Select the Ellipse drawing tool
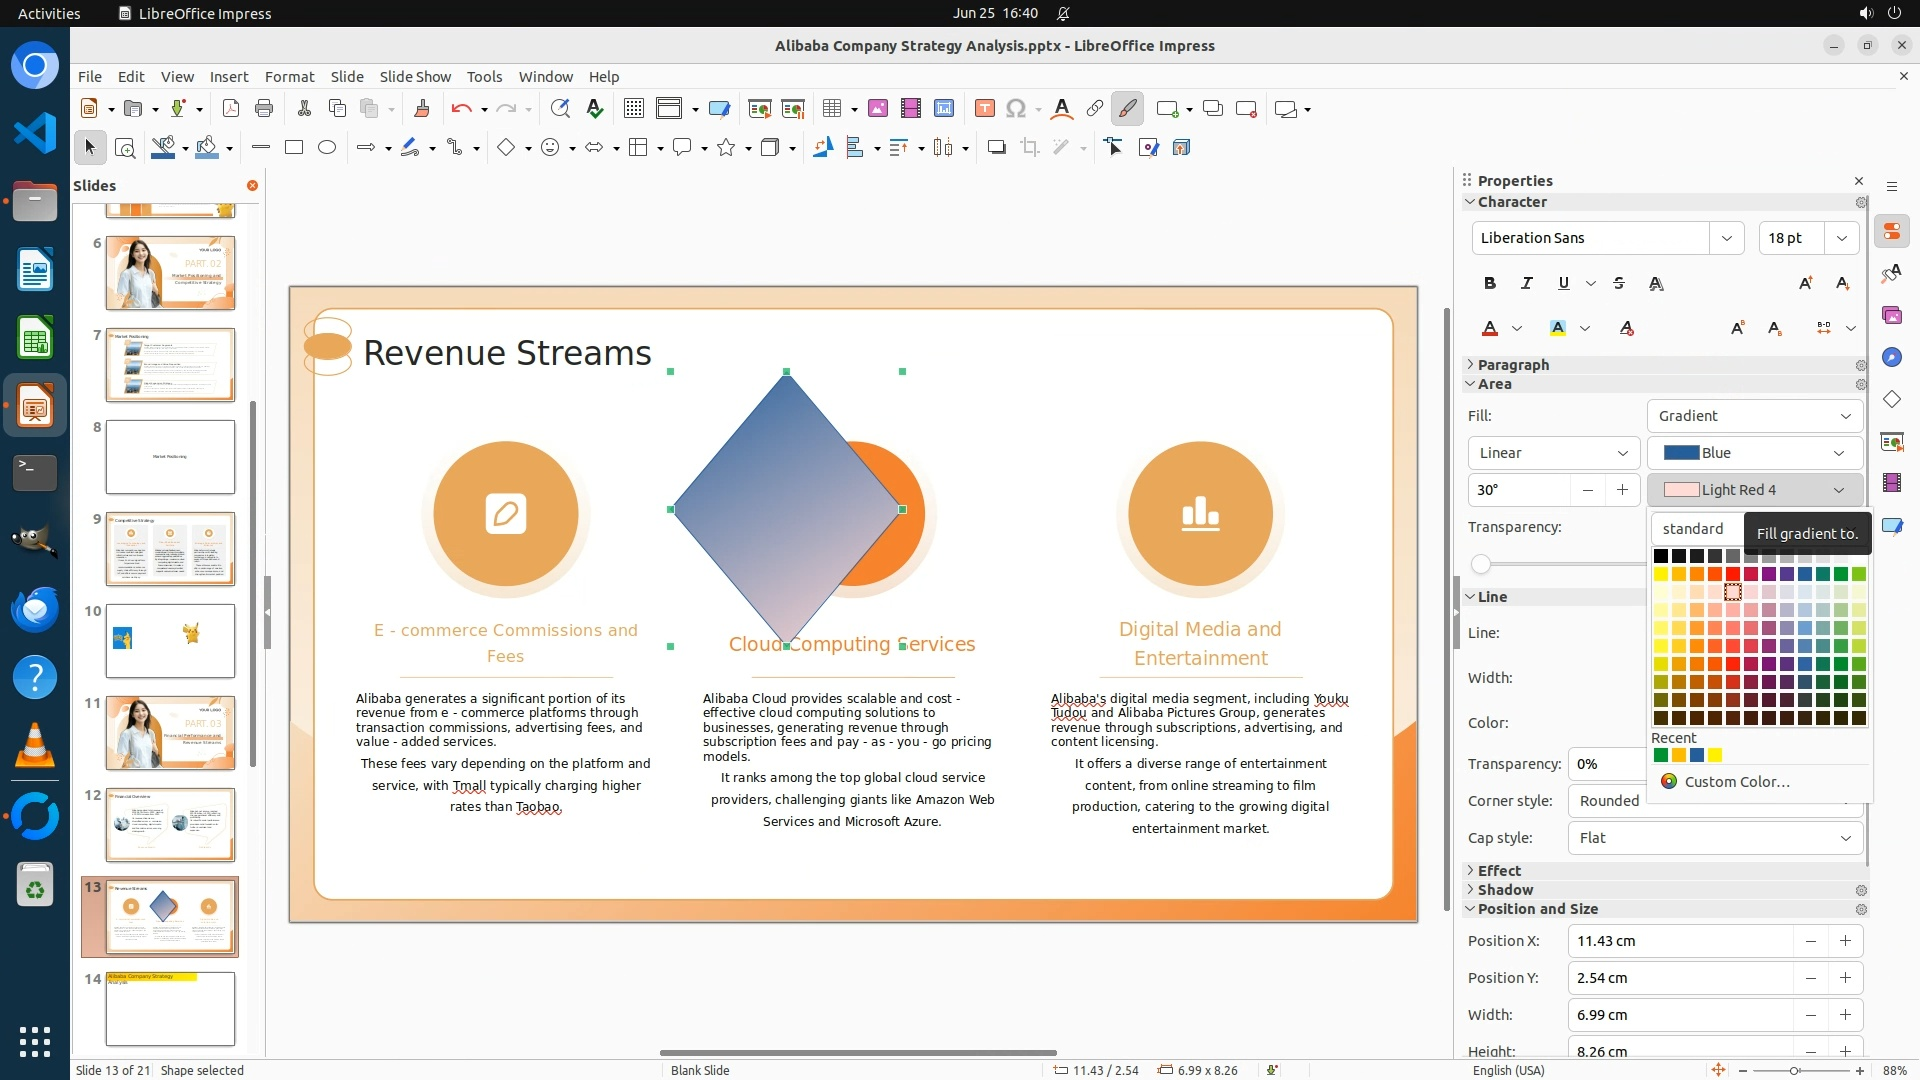 pos(327,148)
